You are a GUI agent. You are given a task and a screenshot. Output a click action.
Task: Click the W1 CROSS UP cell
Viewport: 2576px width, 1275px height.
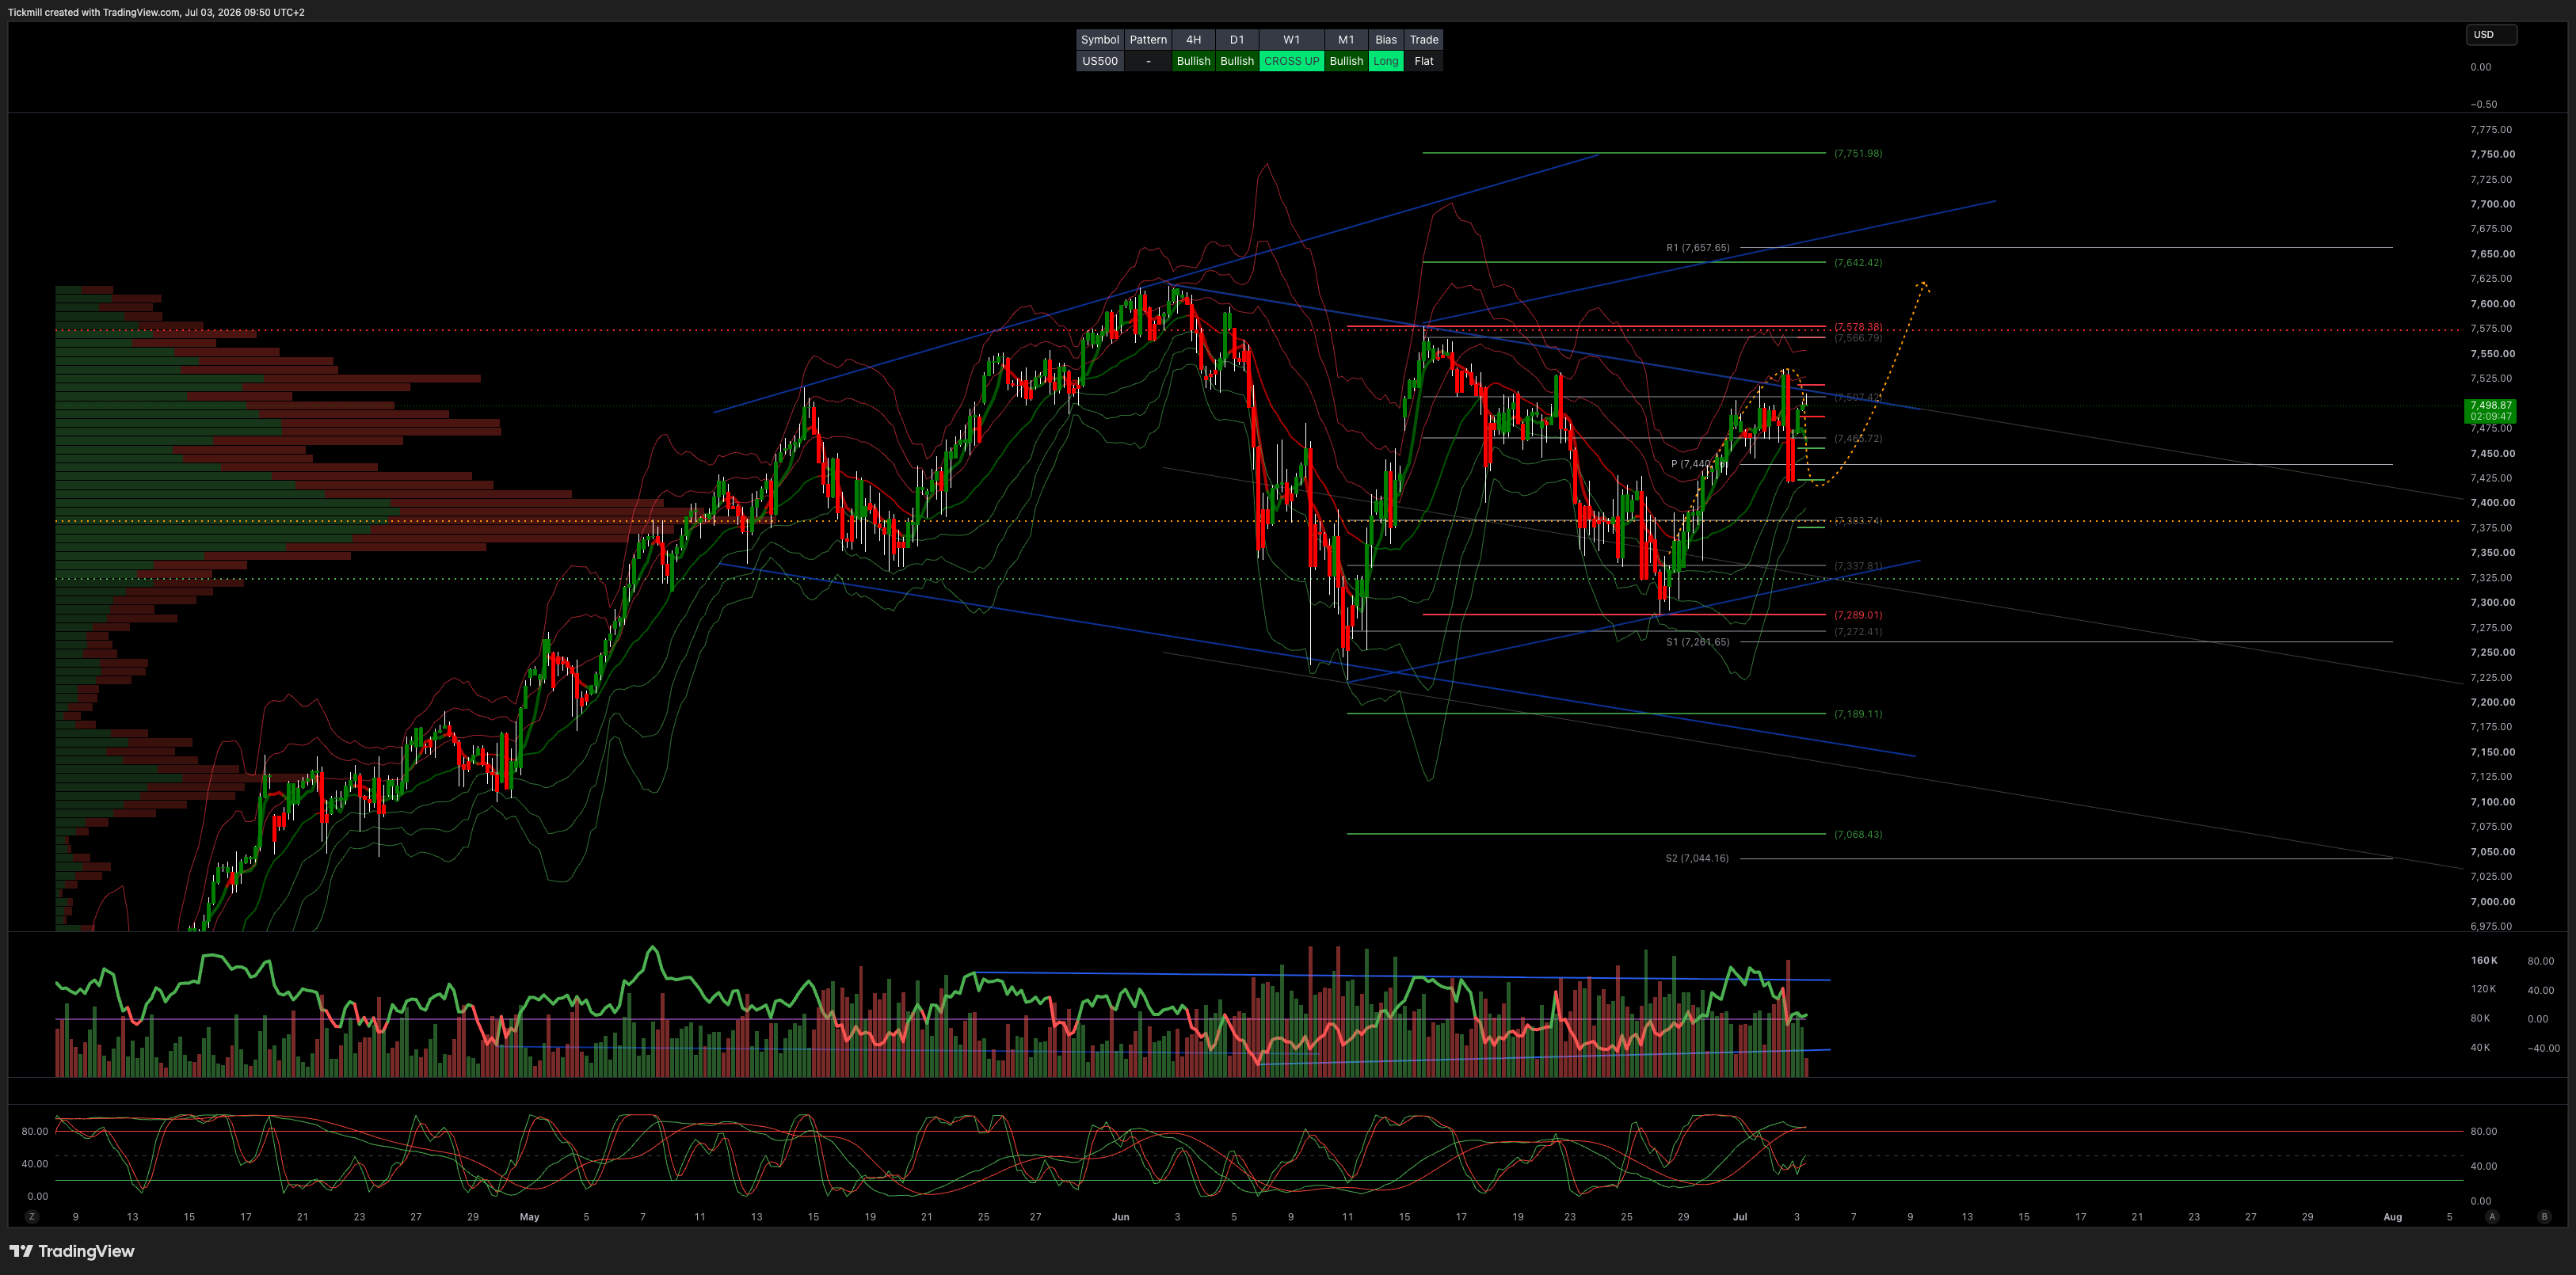click(x=1291, y=61)
